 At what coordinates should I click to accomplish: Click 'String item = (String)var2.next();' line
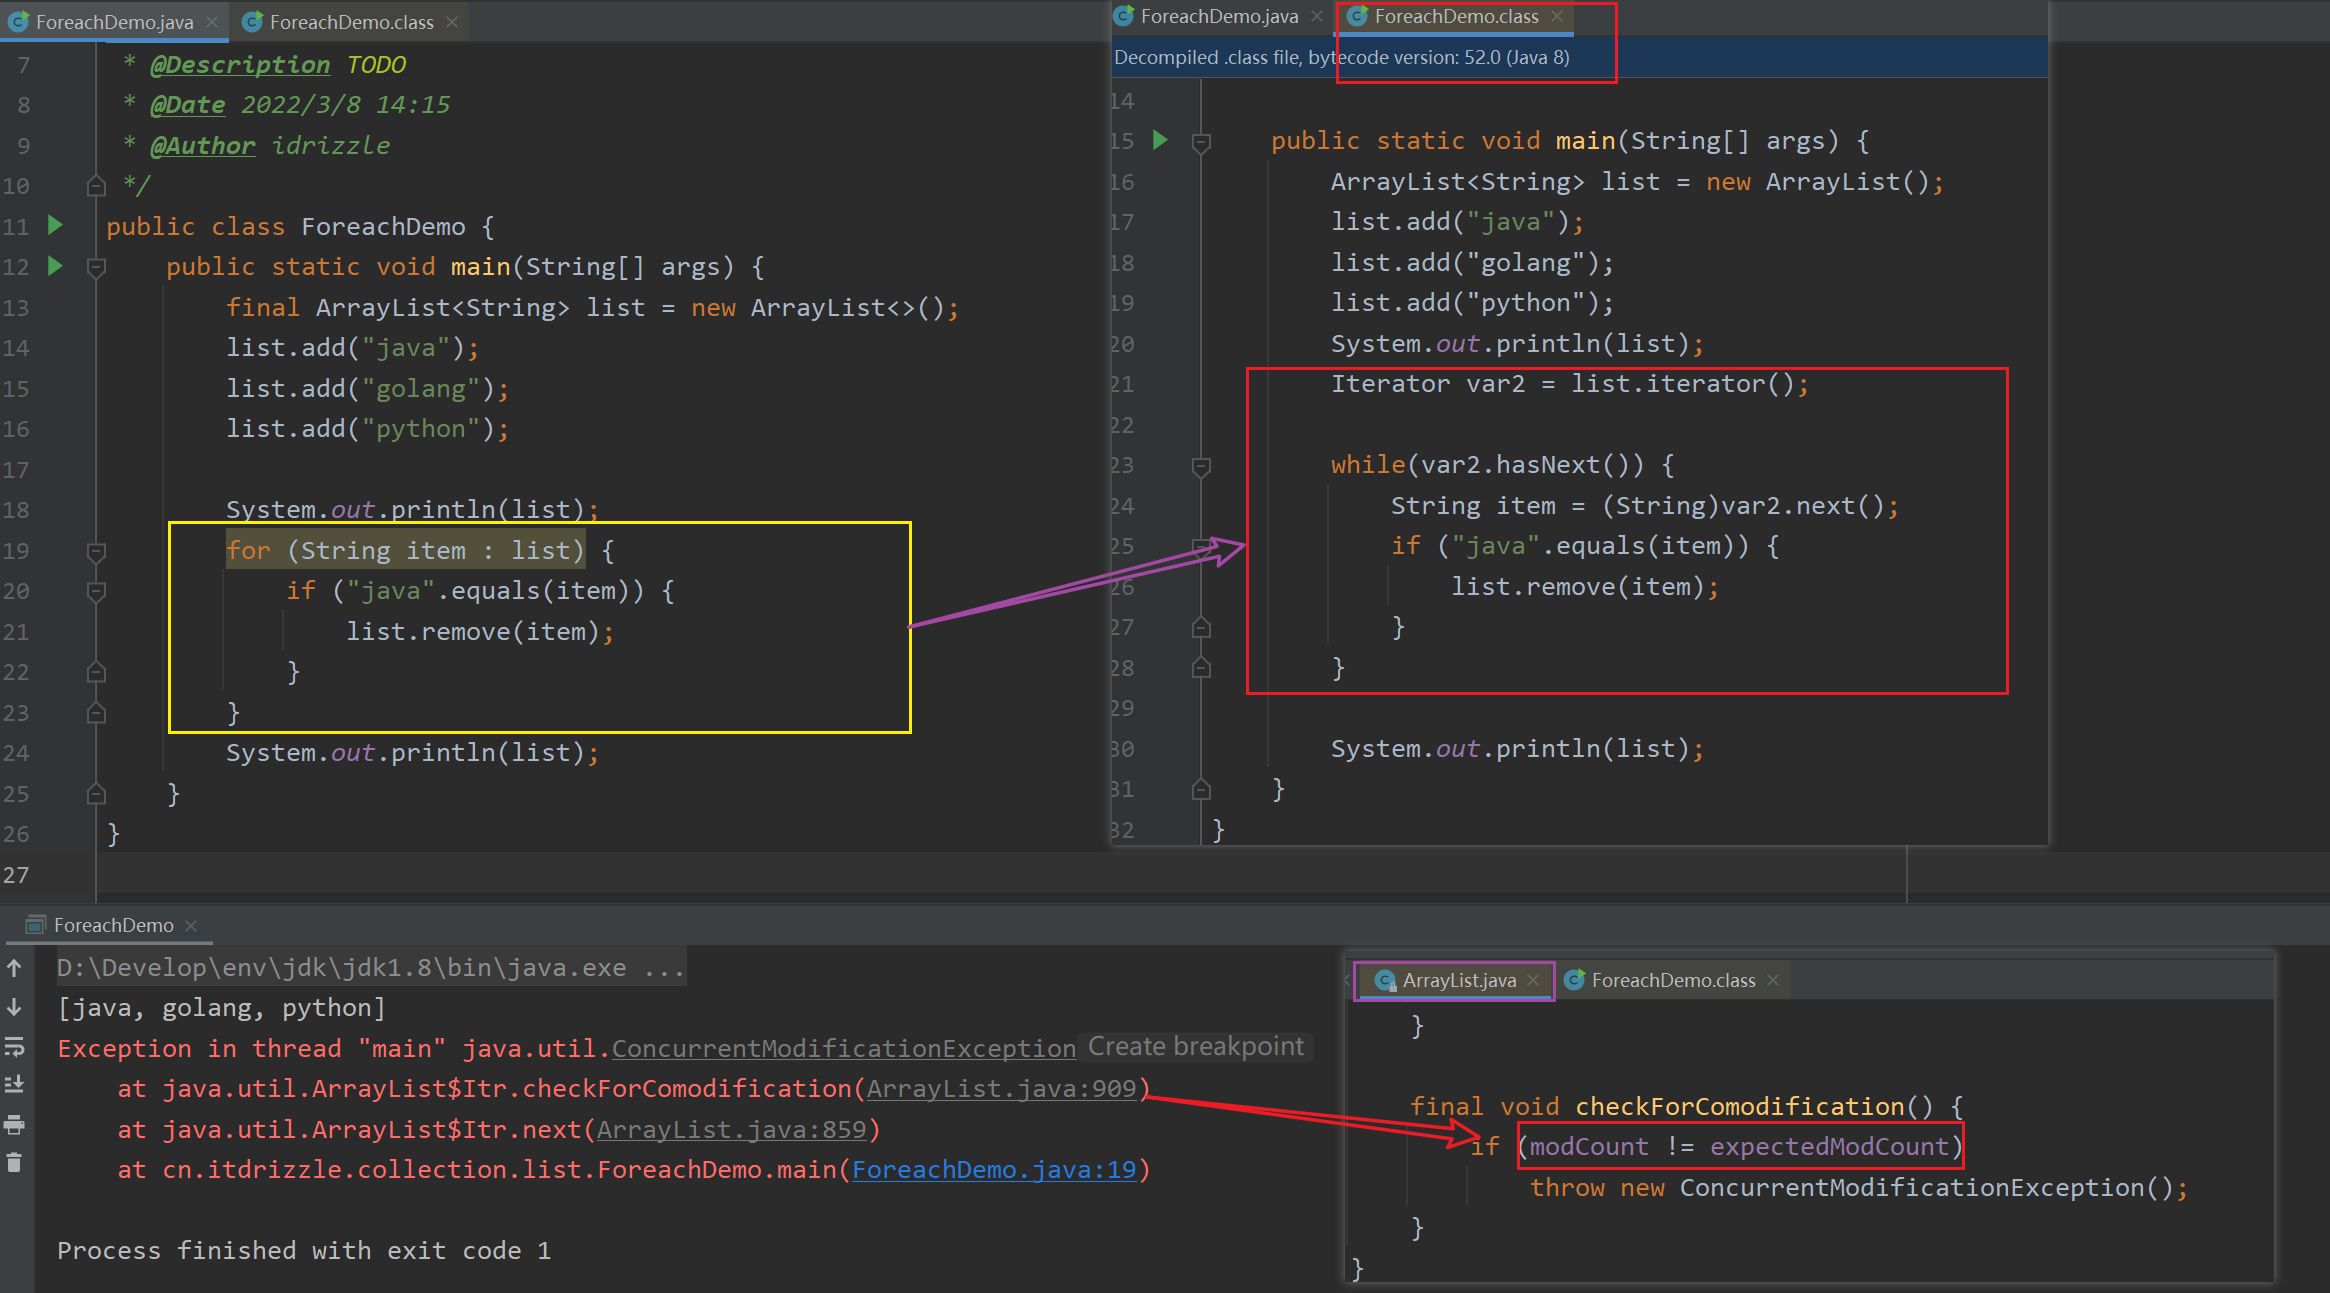click(1644, 506)
